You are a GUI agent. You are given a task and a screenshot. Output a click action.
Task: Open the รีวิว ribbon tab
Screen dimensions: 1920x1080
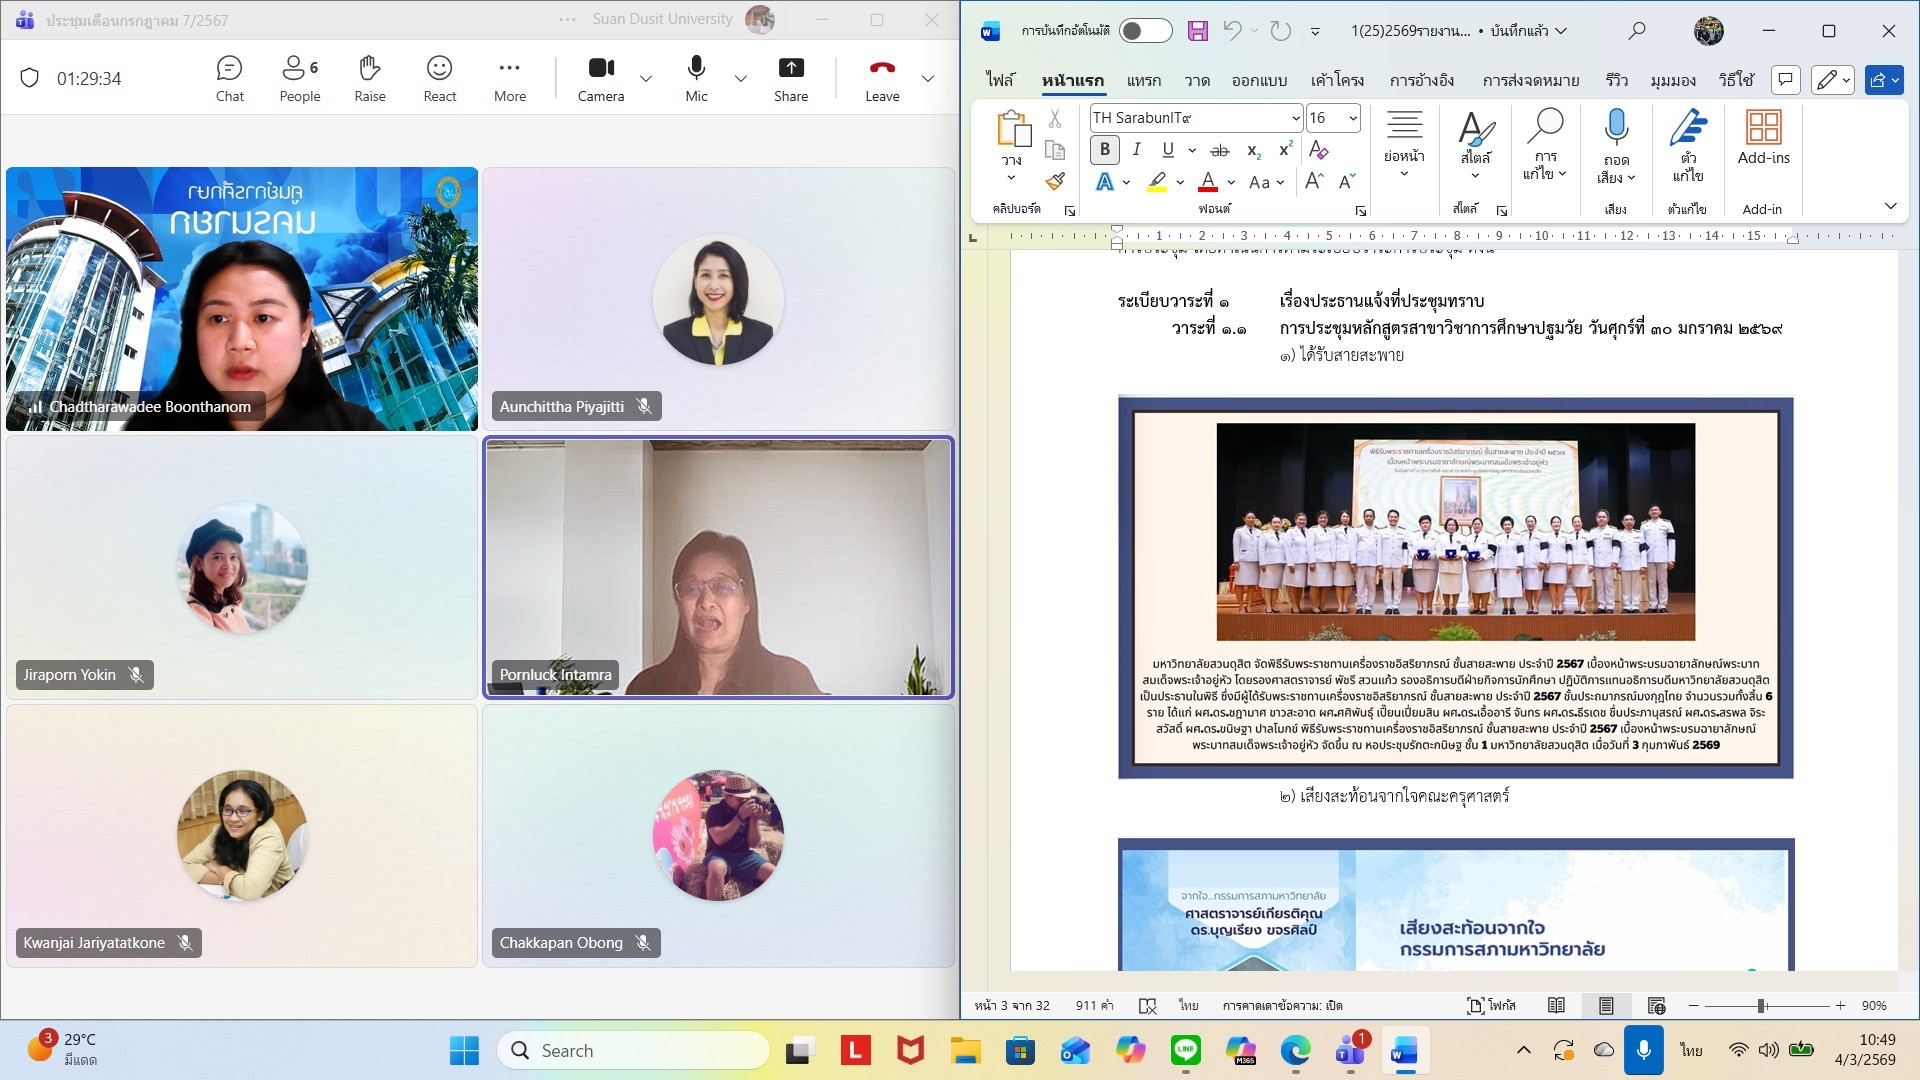(1616, 80)
